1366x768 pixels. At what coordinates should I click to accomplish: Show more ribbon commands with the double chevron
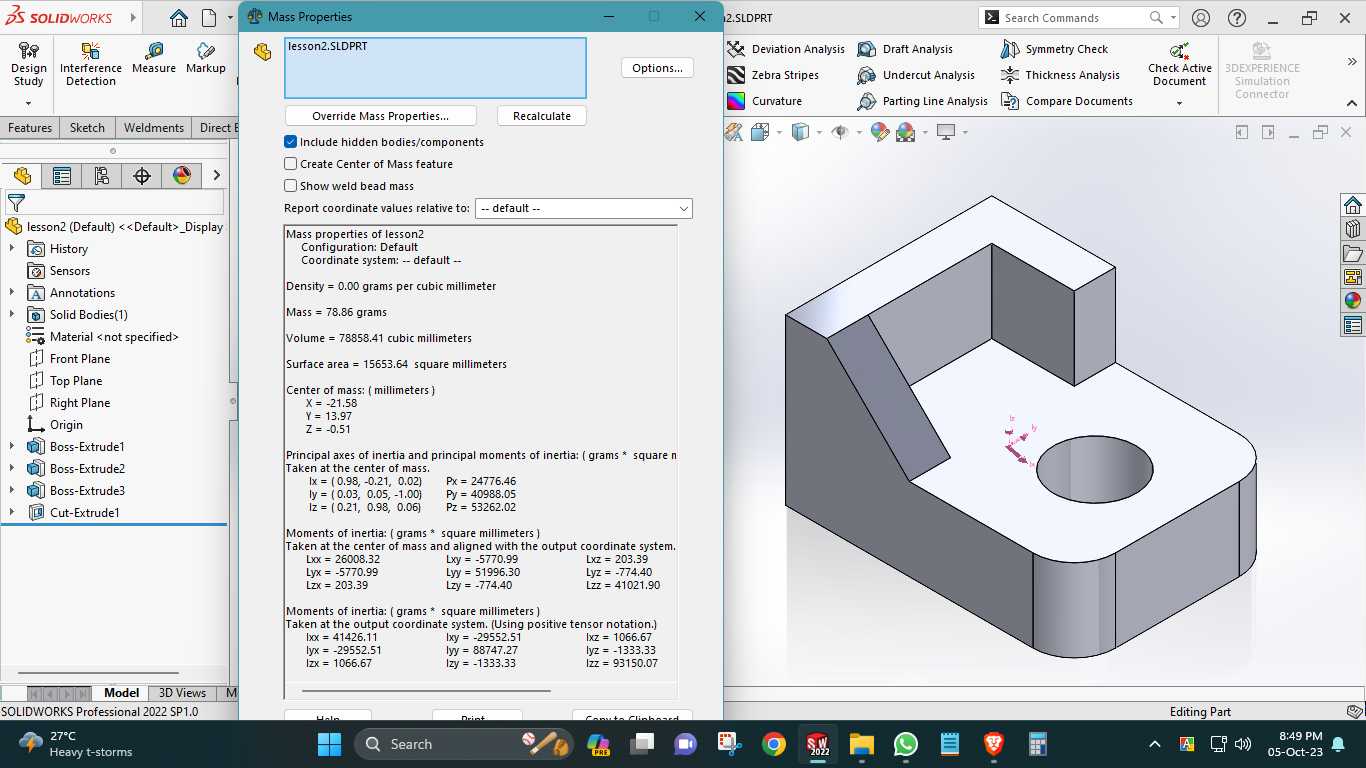(x=1353, y=62)
